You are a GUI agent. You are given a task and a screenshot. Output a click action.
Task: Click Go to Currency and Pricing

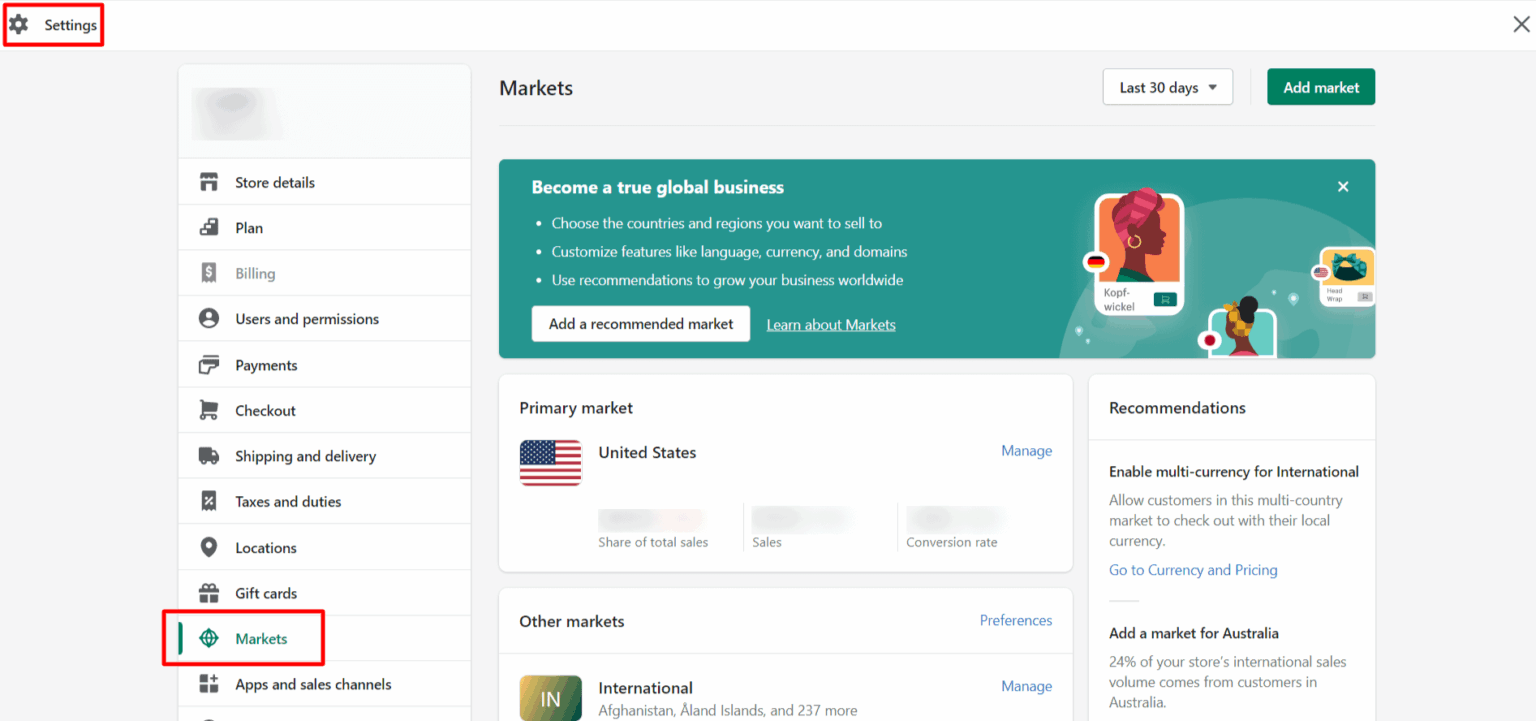pyautogui.click(x=1192, y=569)
